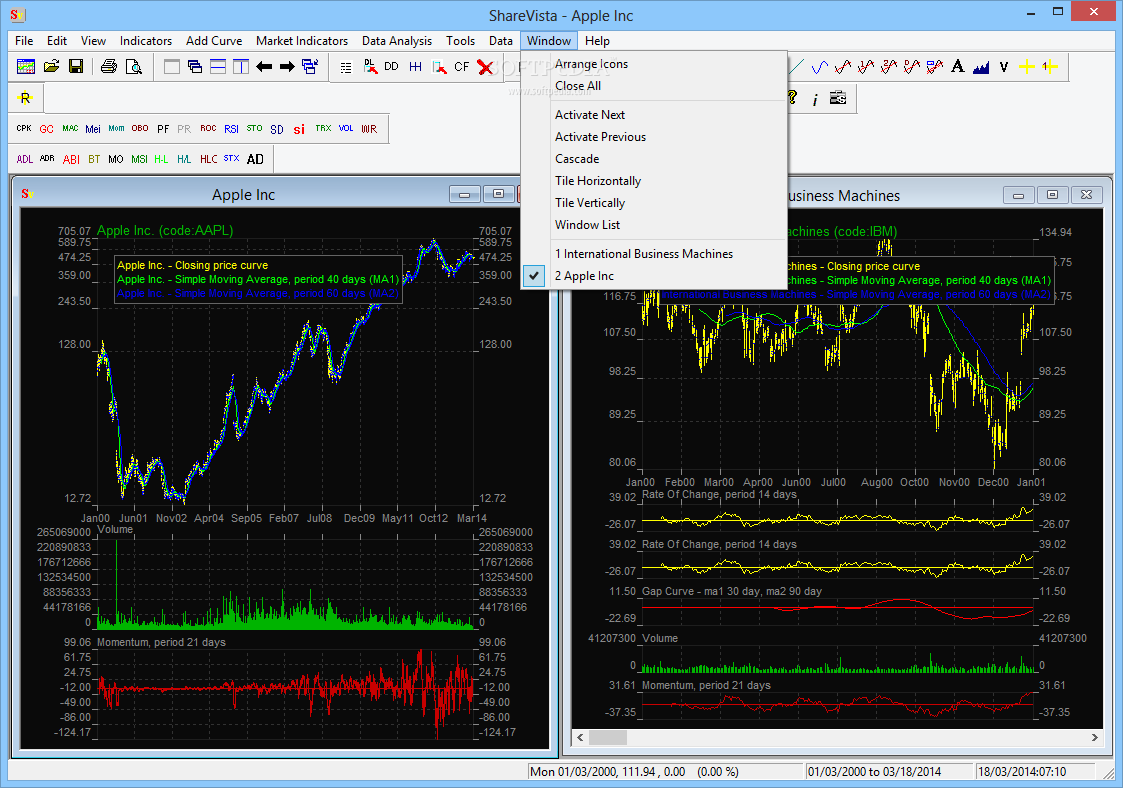Click the ADL market indicator

click(24, 159)
